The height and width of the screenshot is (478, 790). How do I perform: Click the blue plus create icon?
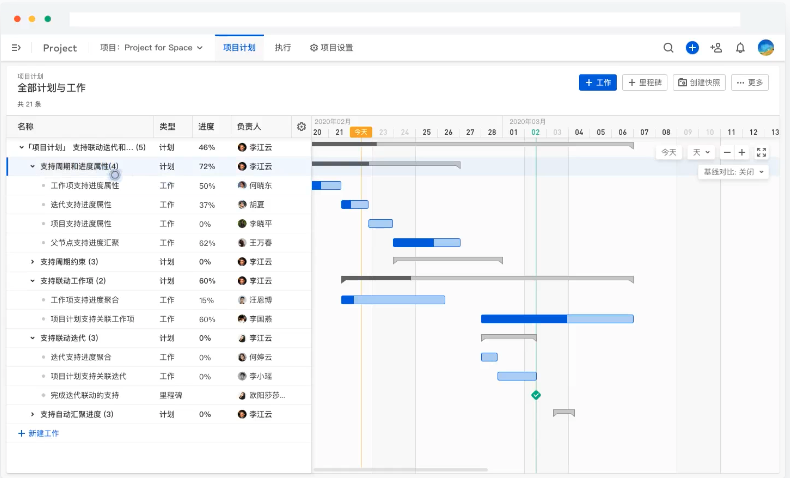click(692, 47)
